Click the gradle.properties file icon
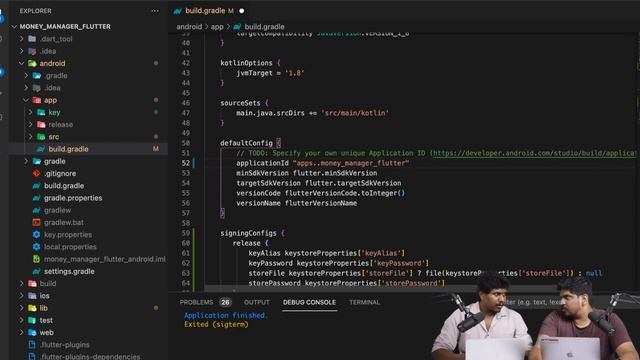 coord(36,198)
